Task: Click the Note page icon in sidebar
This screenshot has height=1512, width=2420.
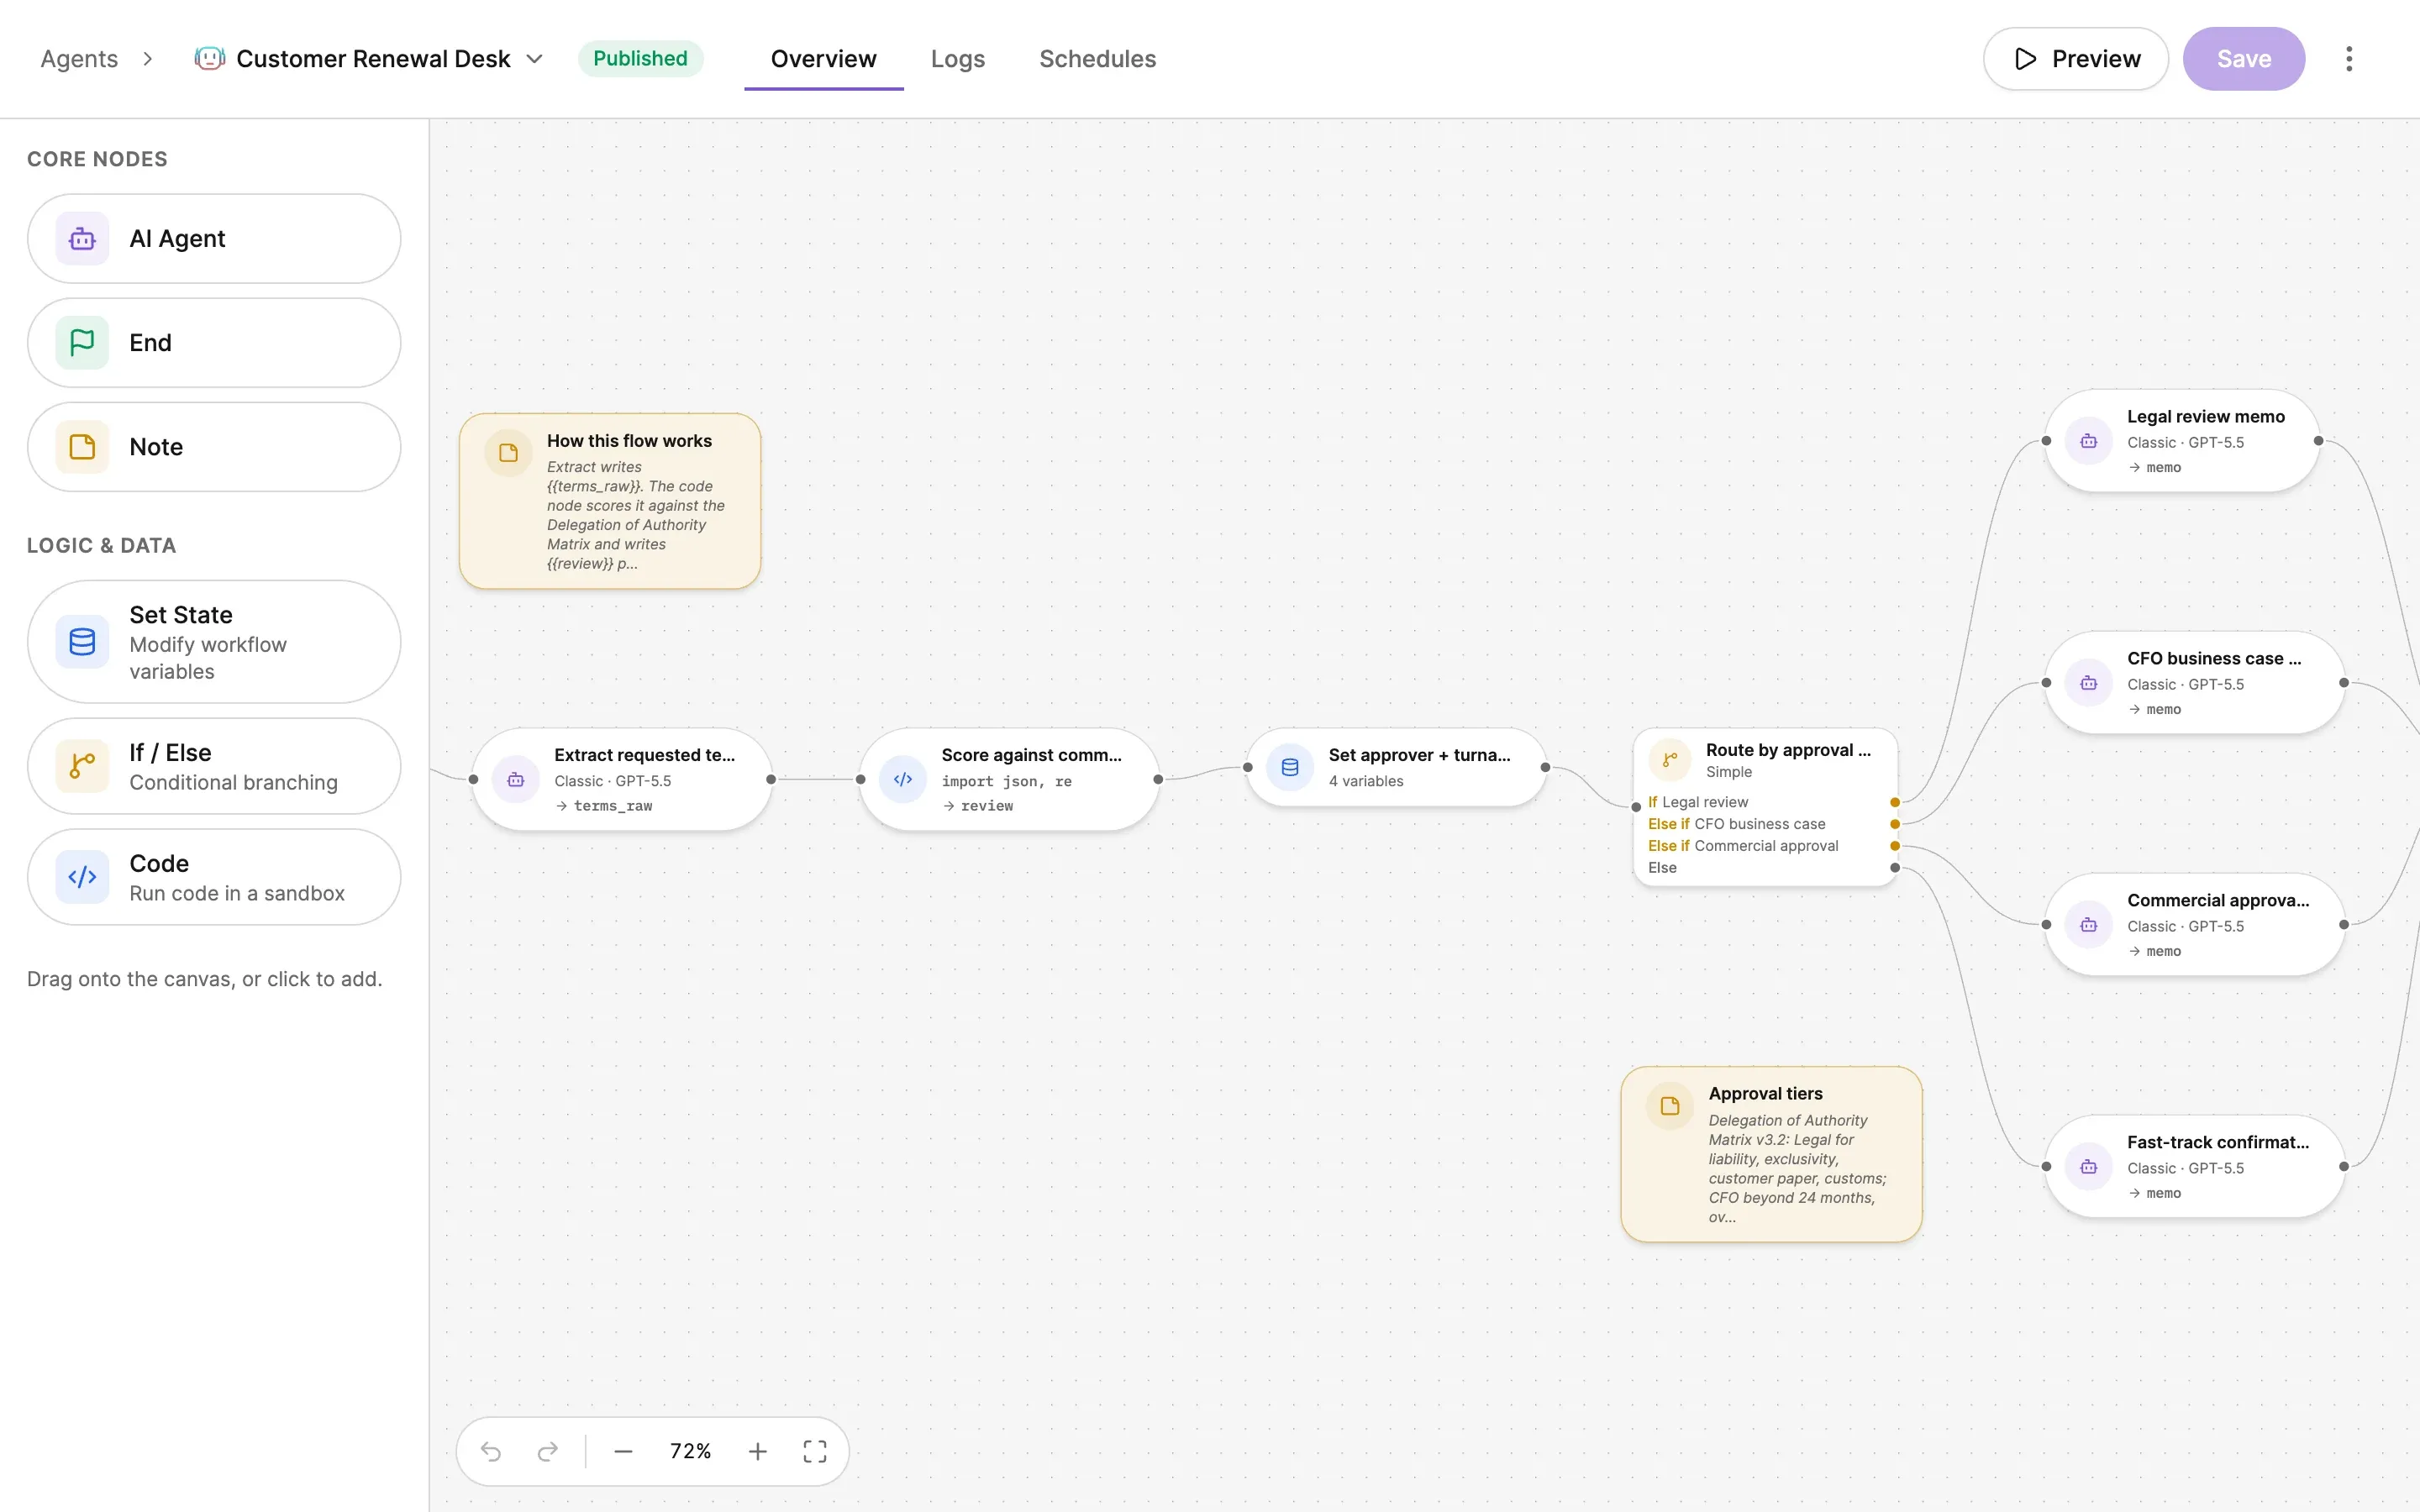Action: click(x=82, y=447)
